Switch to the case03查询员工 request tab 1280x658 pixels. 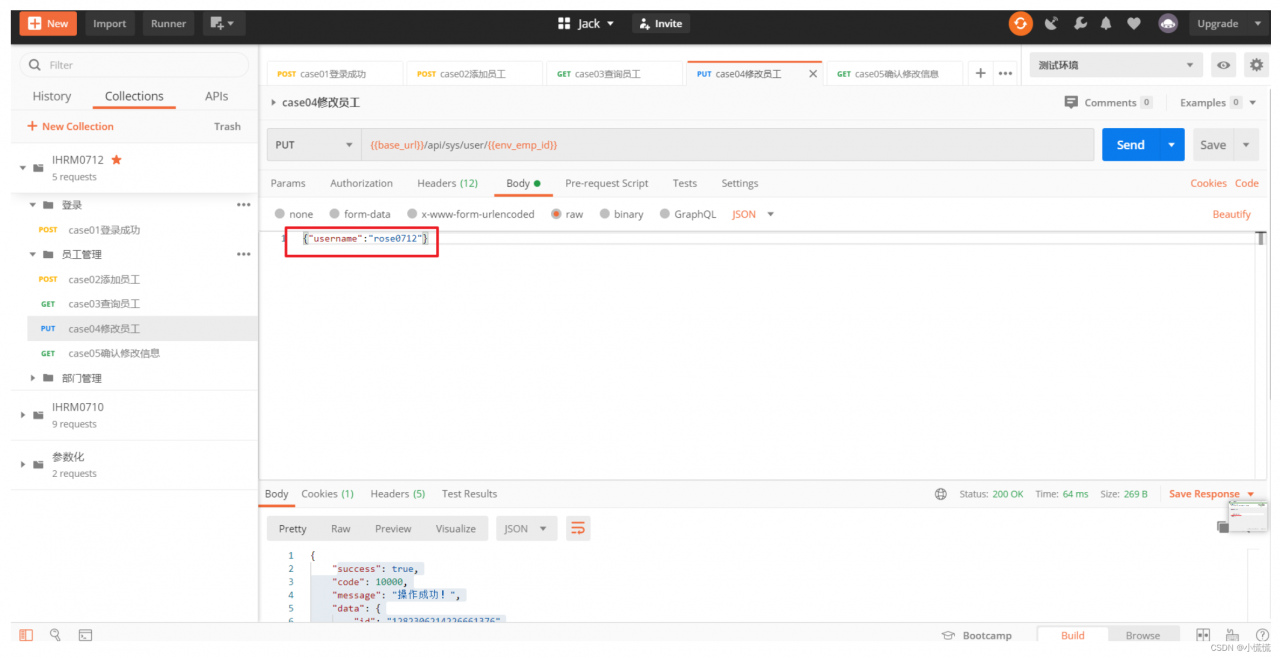(613, 74)
